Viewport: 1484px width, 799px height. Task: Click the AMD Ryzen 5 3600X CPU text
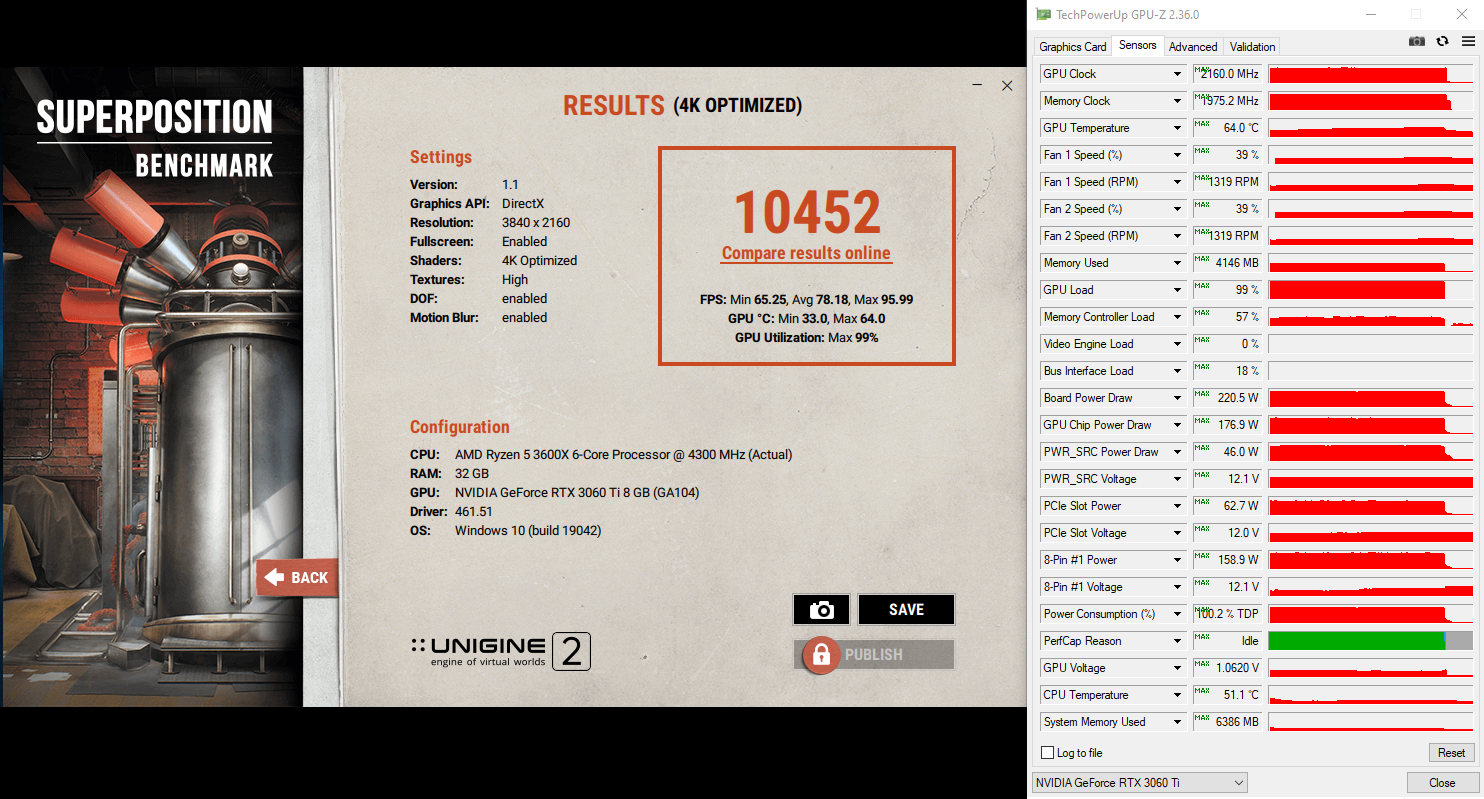623,455
